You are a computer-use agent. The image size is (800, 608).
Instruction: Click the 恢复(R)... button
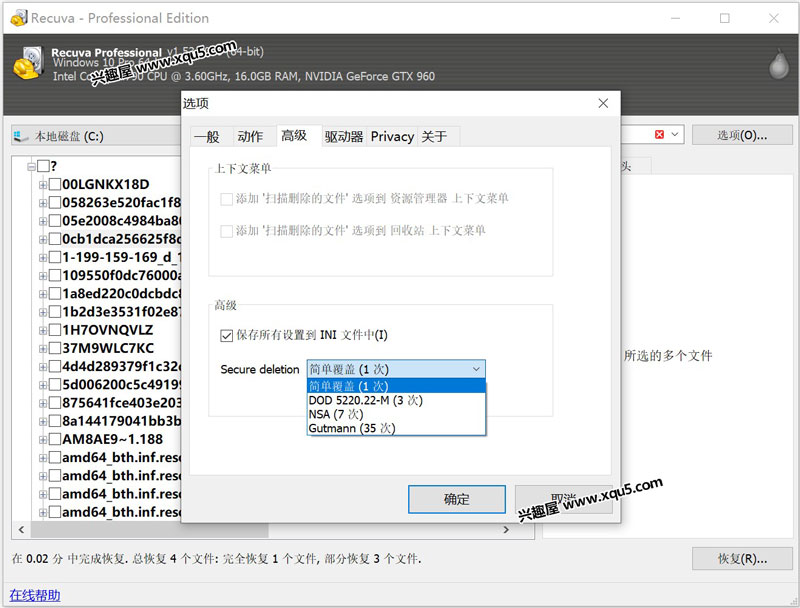(742, 559)
